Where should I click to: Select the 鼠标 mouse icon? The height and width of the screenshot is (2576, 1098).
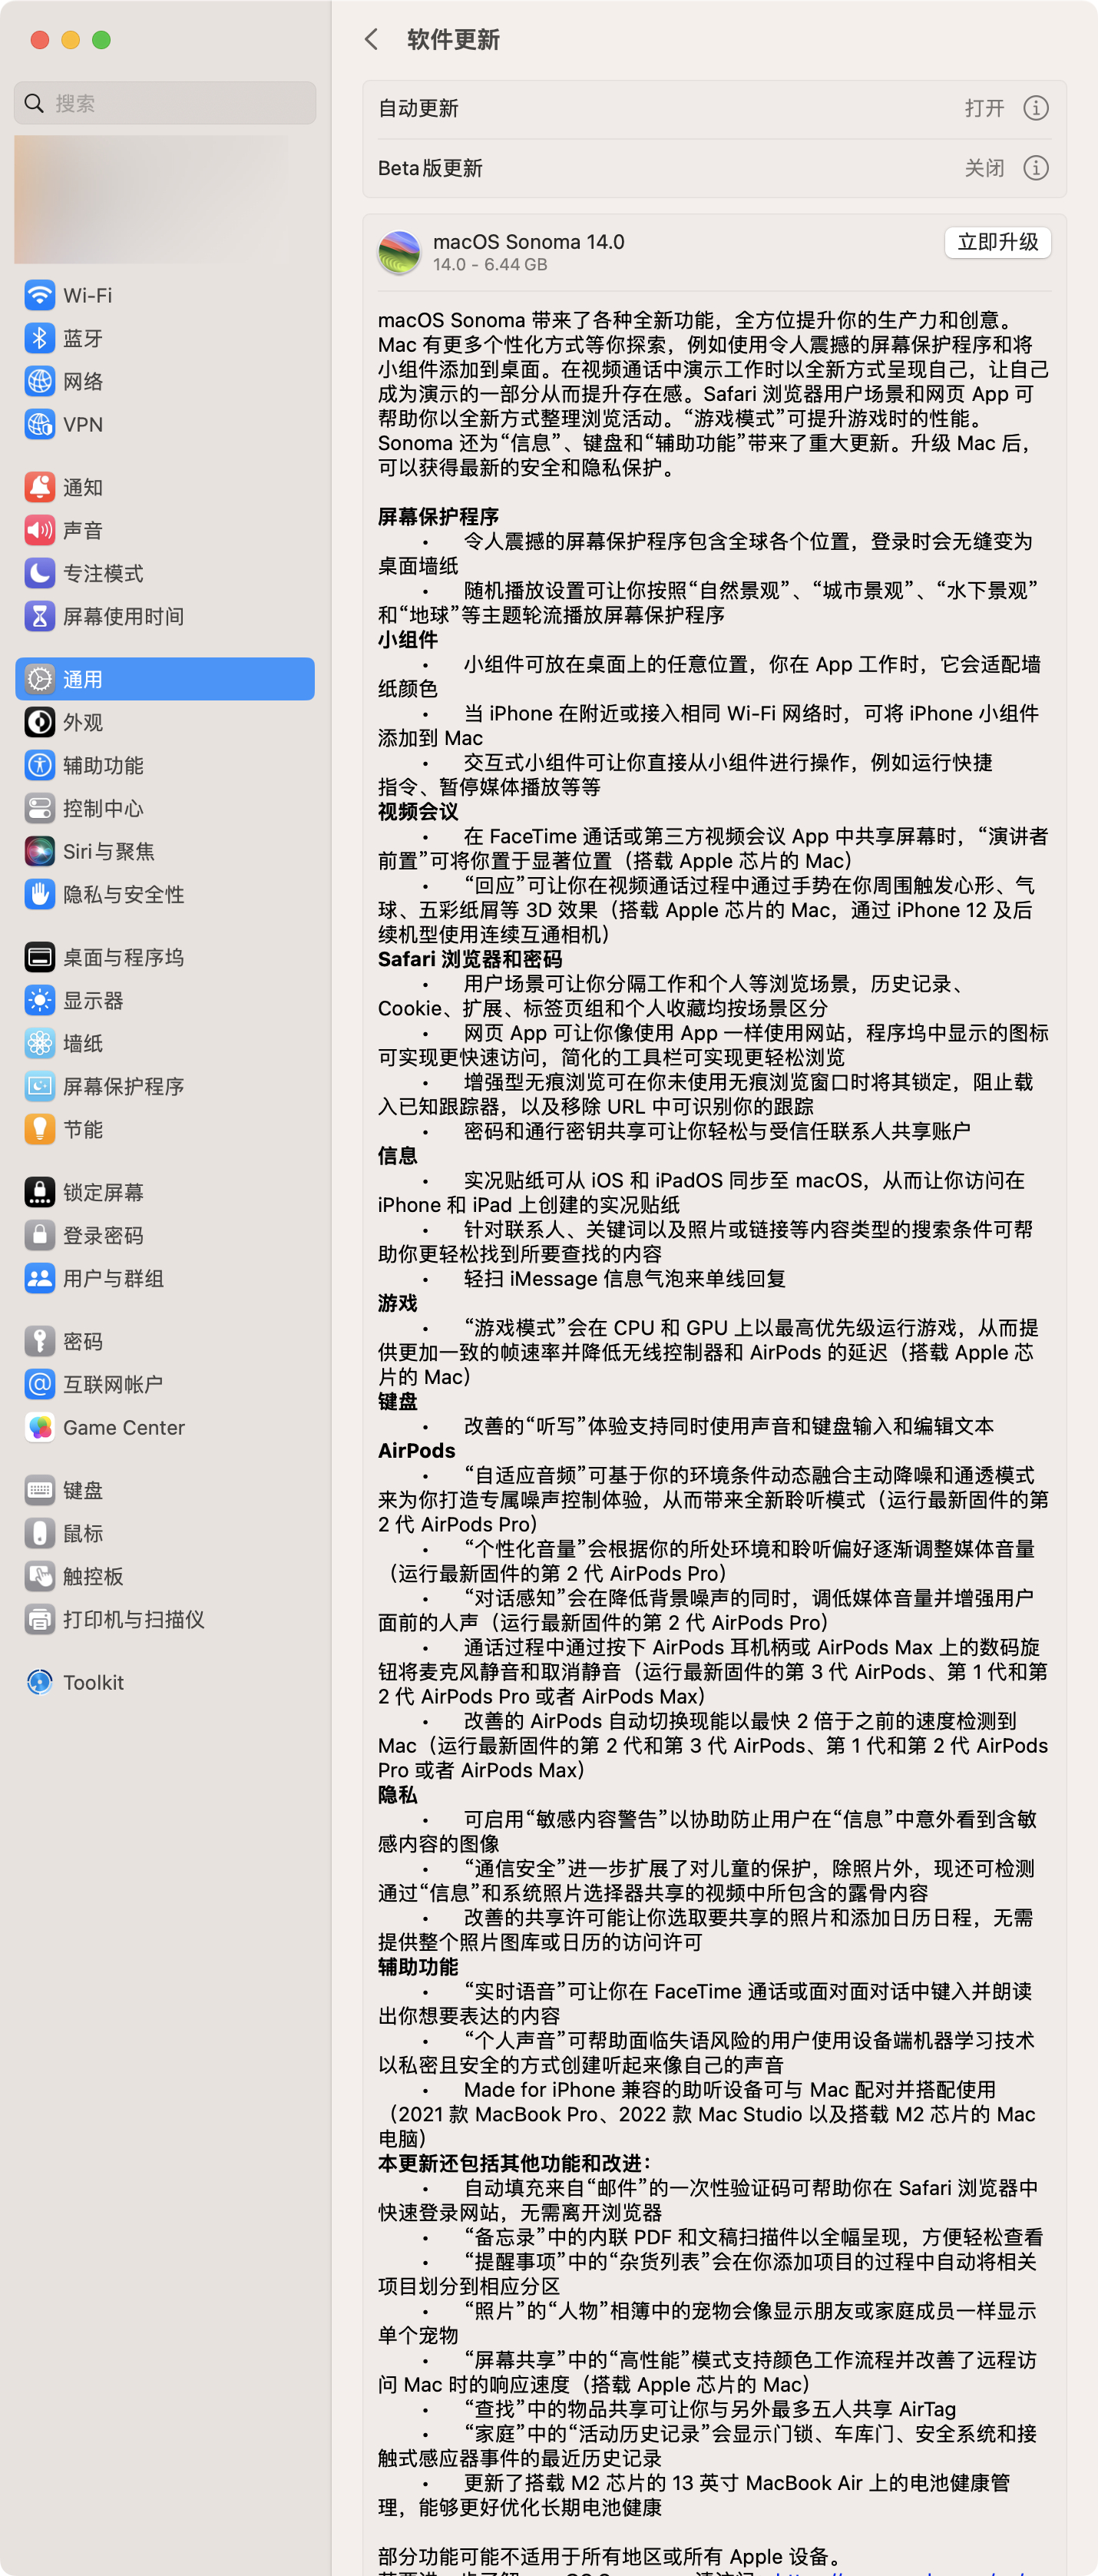tap(39, 1533)
